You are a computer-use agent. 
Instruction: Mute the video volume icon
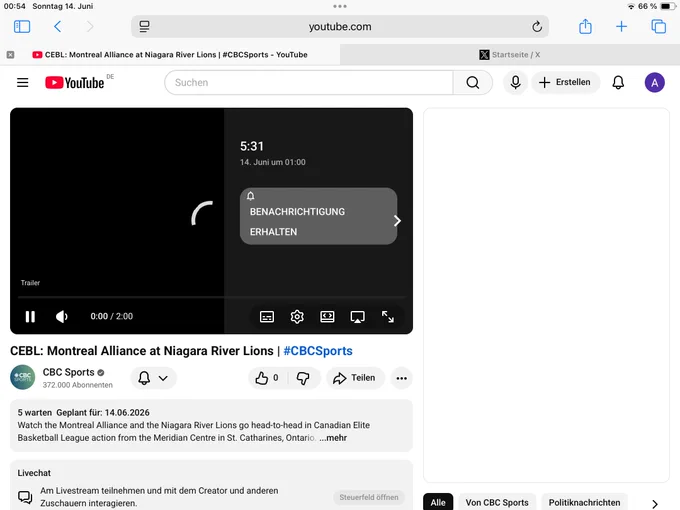62,317
